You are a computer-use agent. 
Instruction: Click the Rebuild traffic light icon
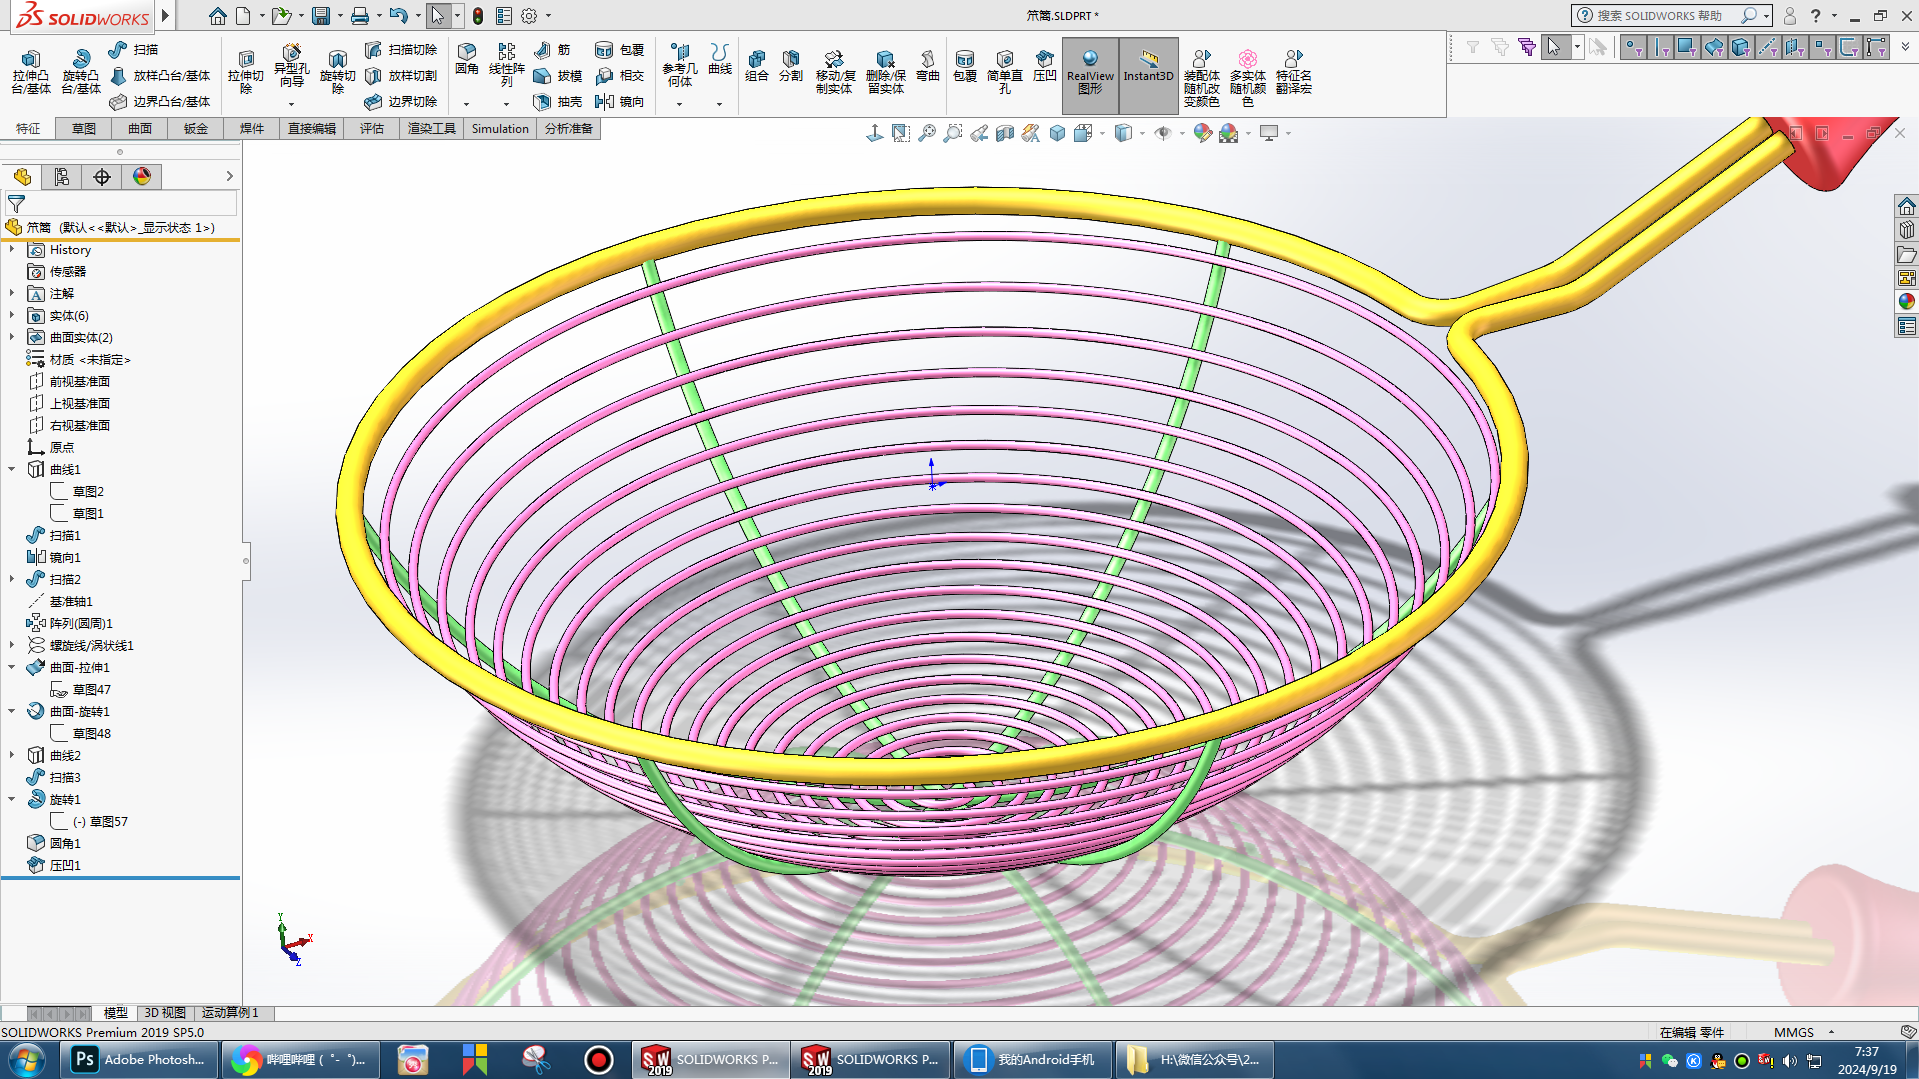pyautogui.click(x=478, y=16)
